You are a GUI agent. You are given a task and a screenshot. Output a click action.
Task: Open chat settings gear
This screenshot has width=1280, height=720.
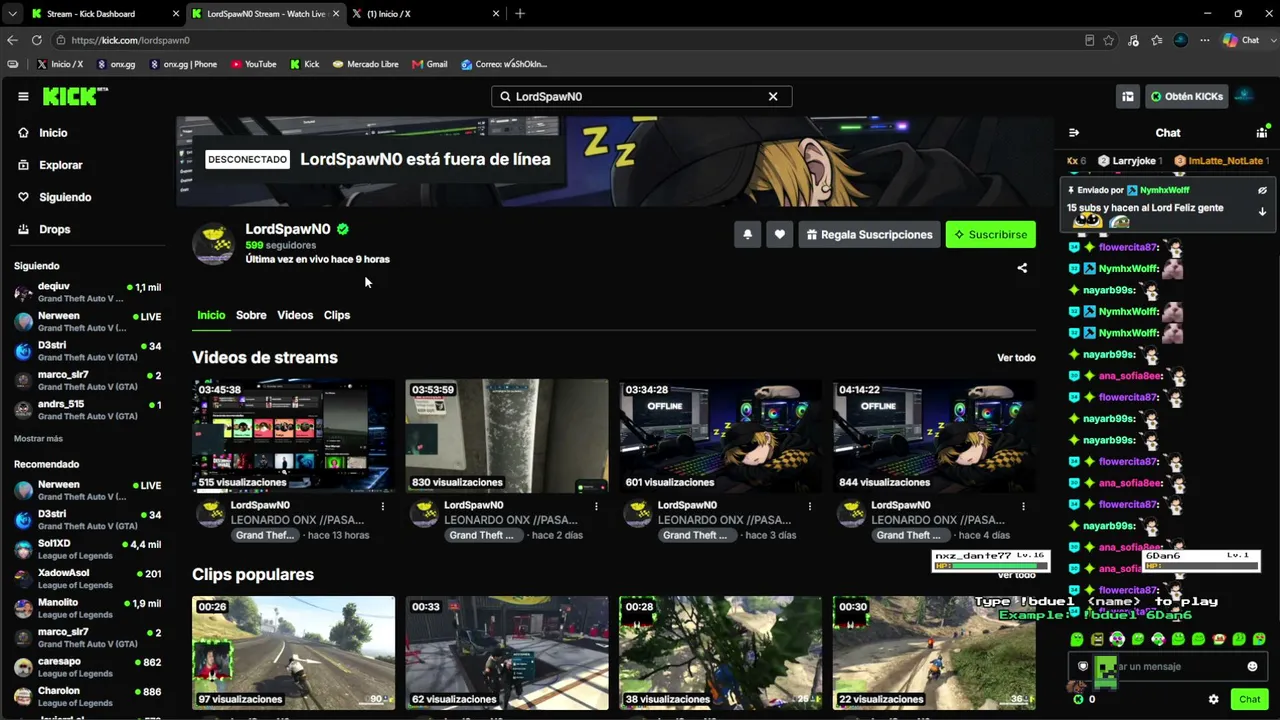pyautogui.click(x=1214, y=700)
